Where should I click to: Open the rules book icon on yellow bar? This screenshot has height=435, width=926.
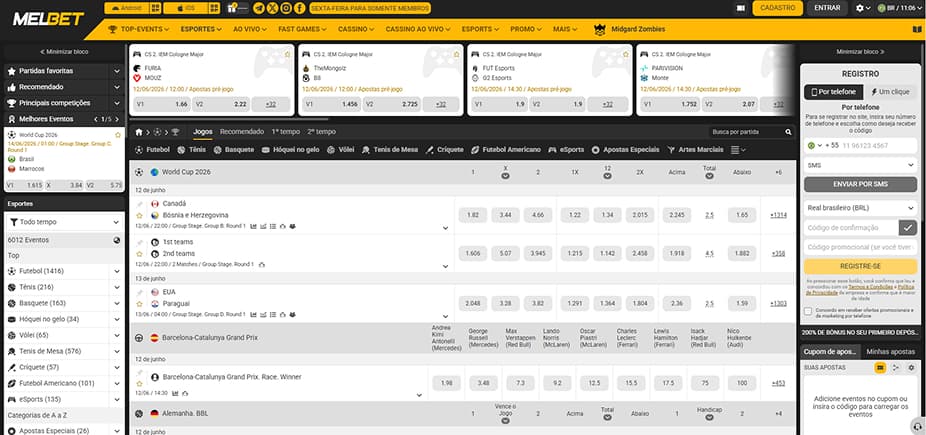[916, 29]
